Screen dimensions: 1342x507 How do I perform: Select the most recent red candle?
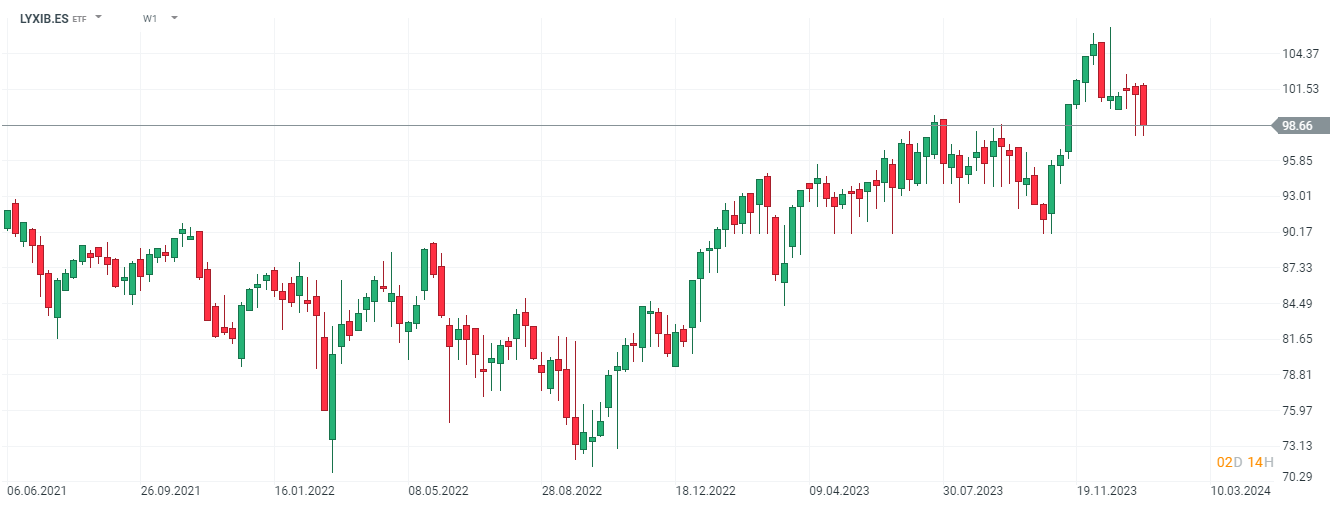pos(1142,105)
